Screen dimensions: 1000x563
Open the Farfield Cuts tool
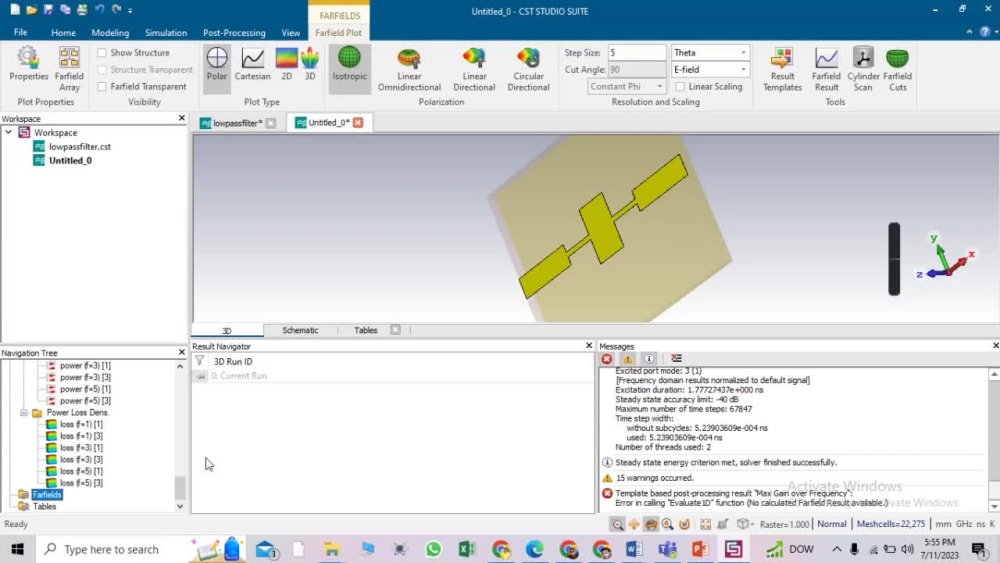point(897,69)
